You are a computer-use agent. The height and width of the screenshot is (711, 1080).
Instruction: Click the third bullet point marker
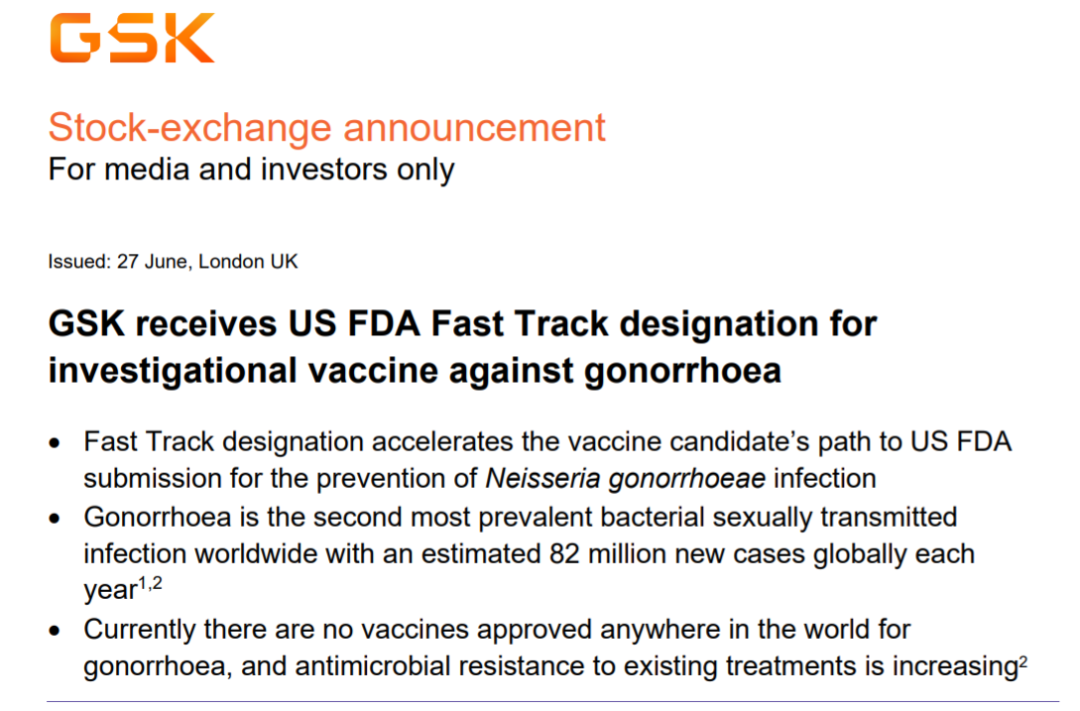57,632
